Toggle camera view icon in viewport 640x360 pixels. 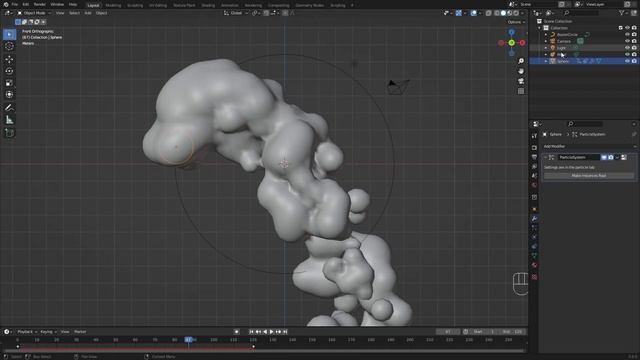(x=521, y=81)
